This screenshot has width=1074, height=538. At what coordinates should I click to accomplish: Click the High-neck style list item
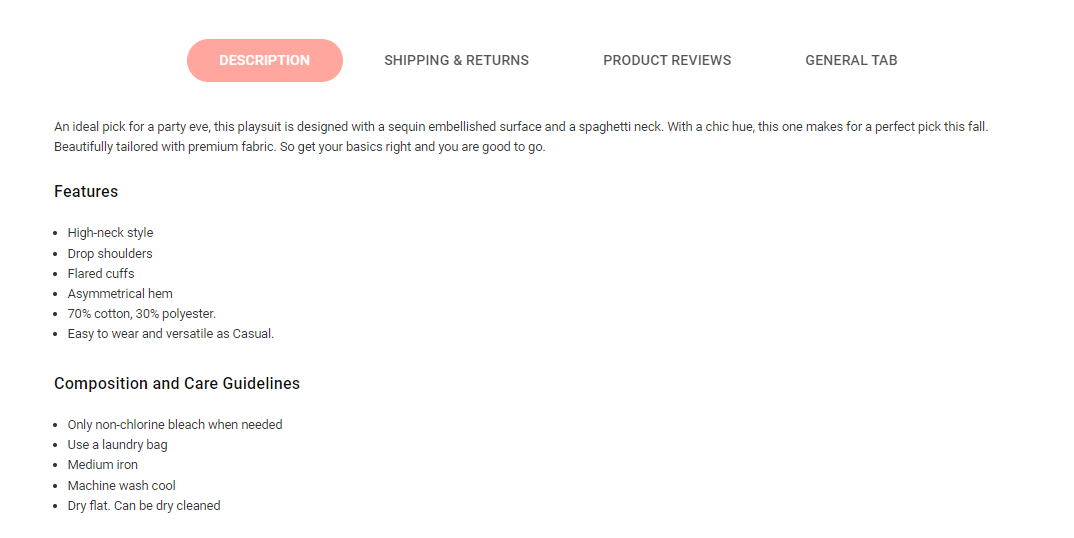pos(110,233)
